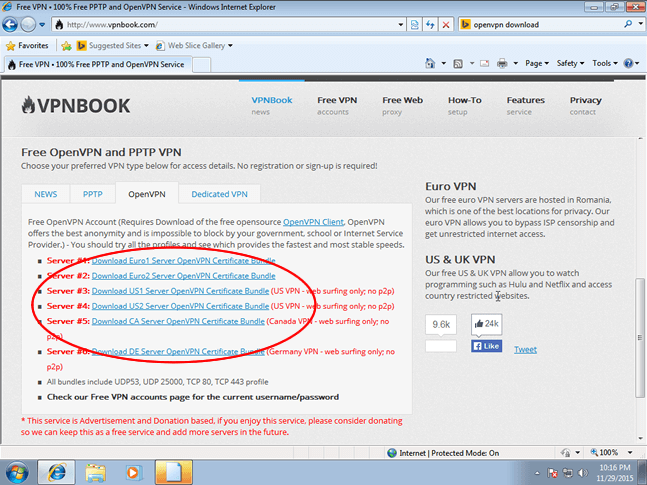The image size is (647, 485).
Task: Click the vertical page scrollbar thumb
Action: 640,338
